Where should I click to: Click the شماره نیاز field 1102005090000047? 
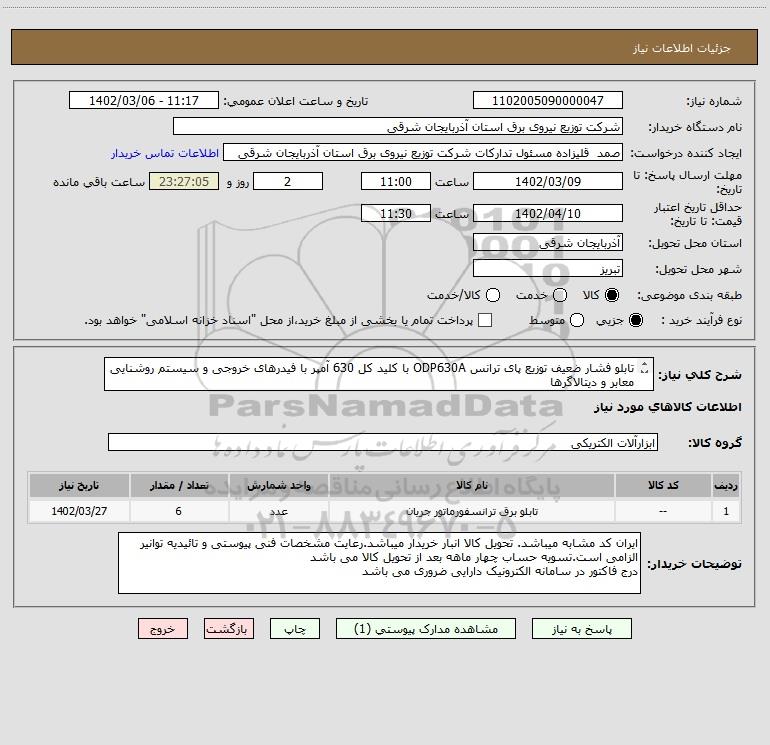tap(548, 100)
